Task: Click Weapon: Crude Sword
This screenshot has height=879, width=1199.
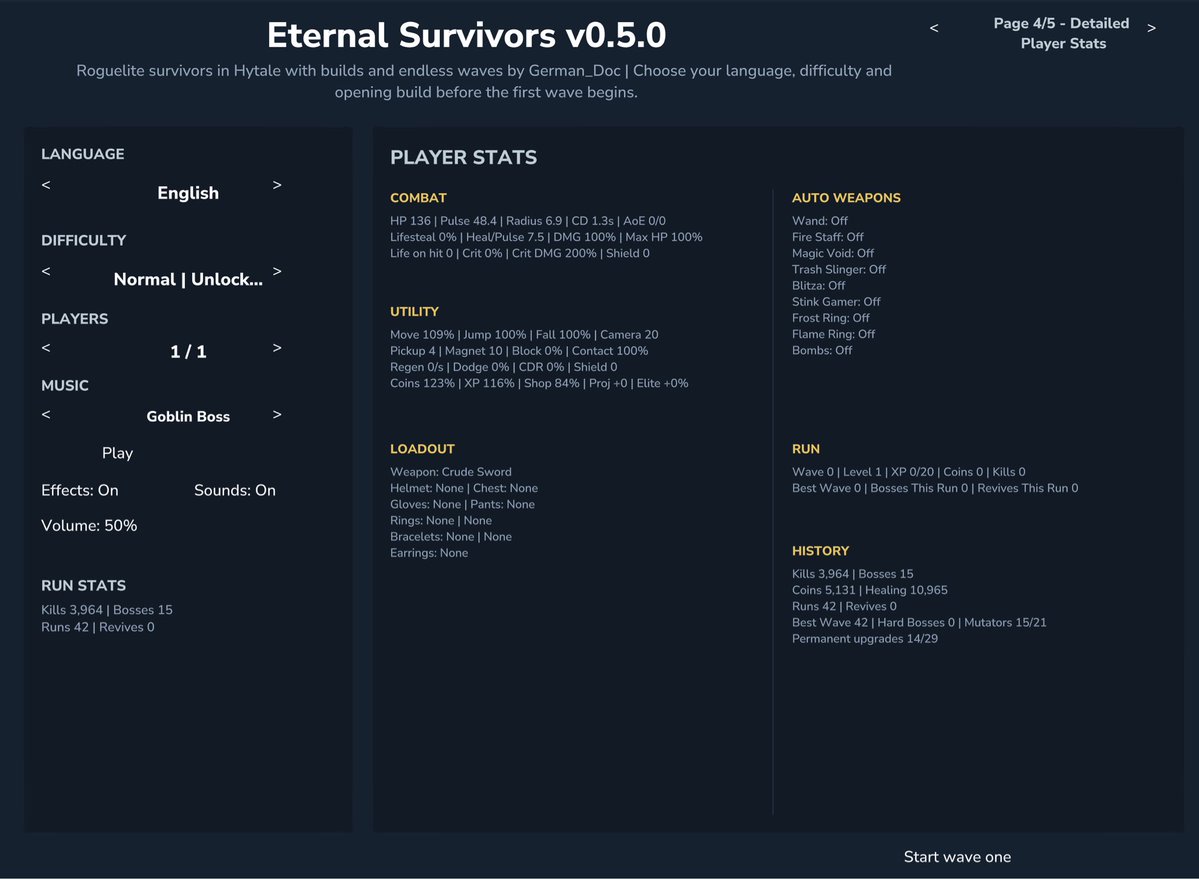Action: 451,472
